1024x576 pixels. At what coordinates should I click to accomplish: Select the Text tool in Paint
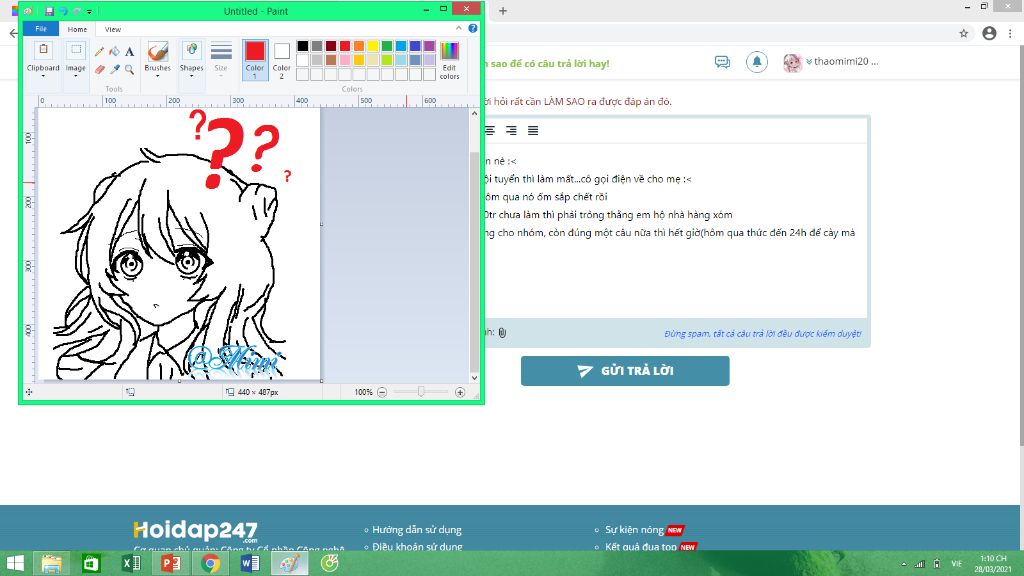[x=129, y=52]
